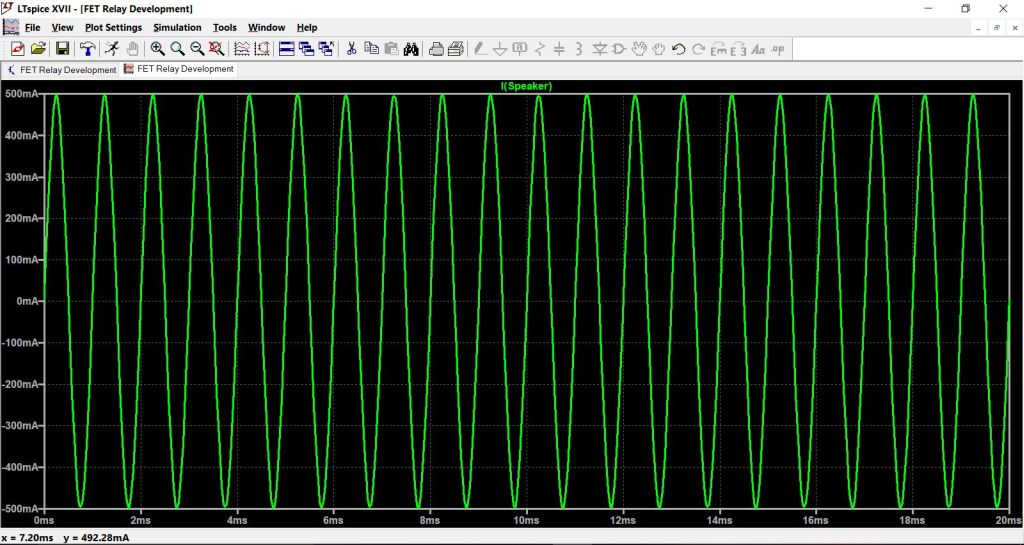Click the greyed SPICE directive .op icon
The height and width of the screenshot is (545, 1024).
coord(778,49)
